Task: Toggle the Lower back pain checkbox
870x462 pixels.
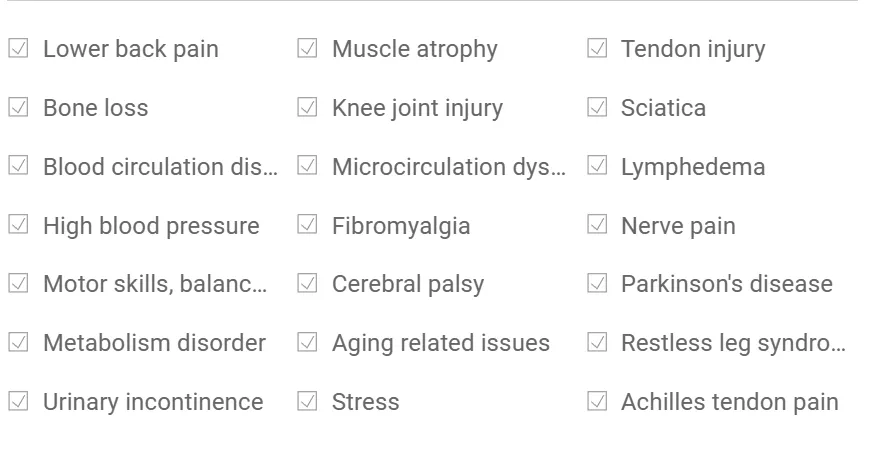Action: point(18,48)
